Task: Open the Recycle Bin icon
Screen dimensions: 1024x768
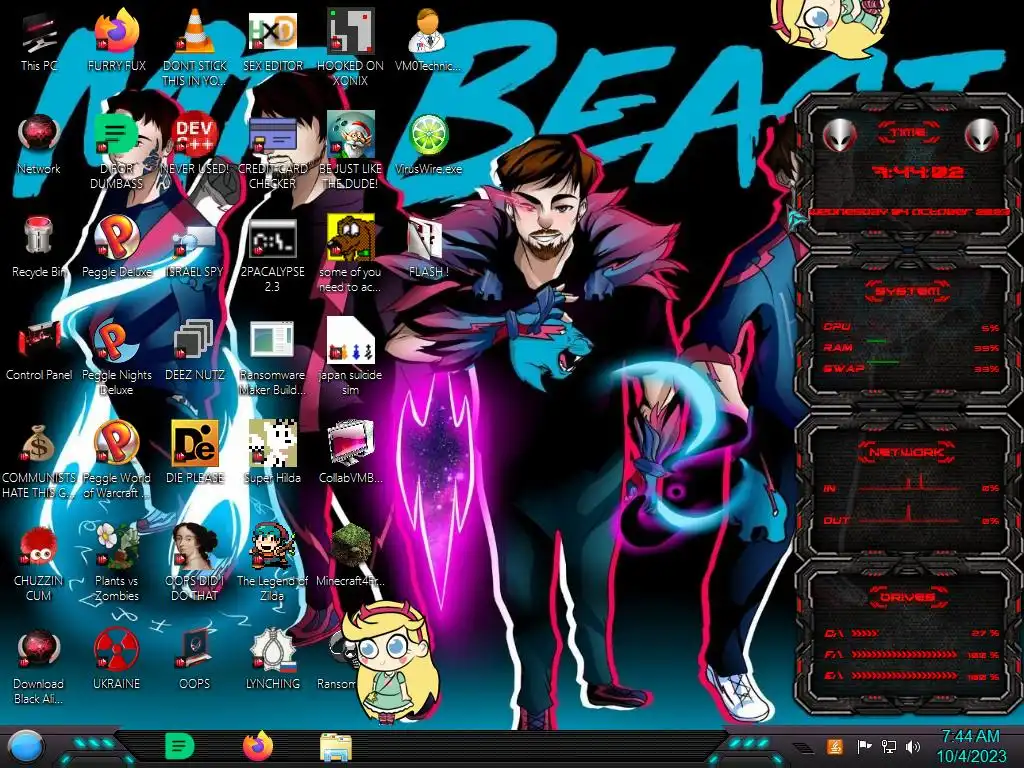Action: coord(39,247)
